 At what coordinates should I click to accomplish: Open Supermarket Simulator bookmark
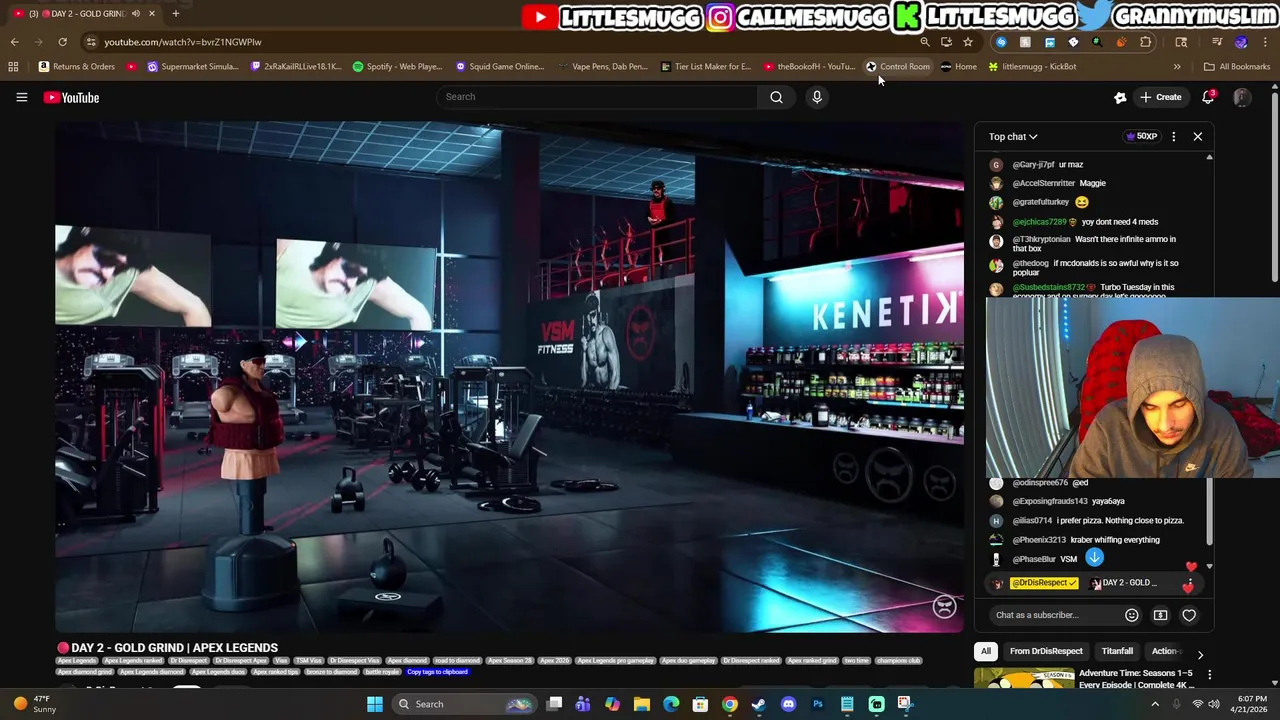(193, 67)
